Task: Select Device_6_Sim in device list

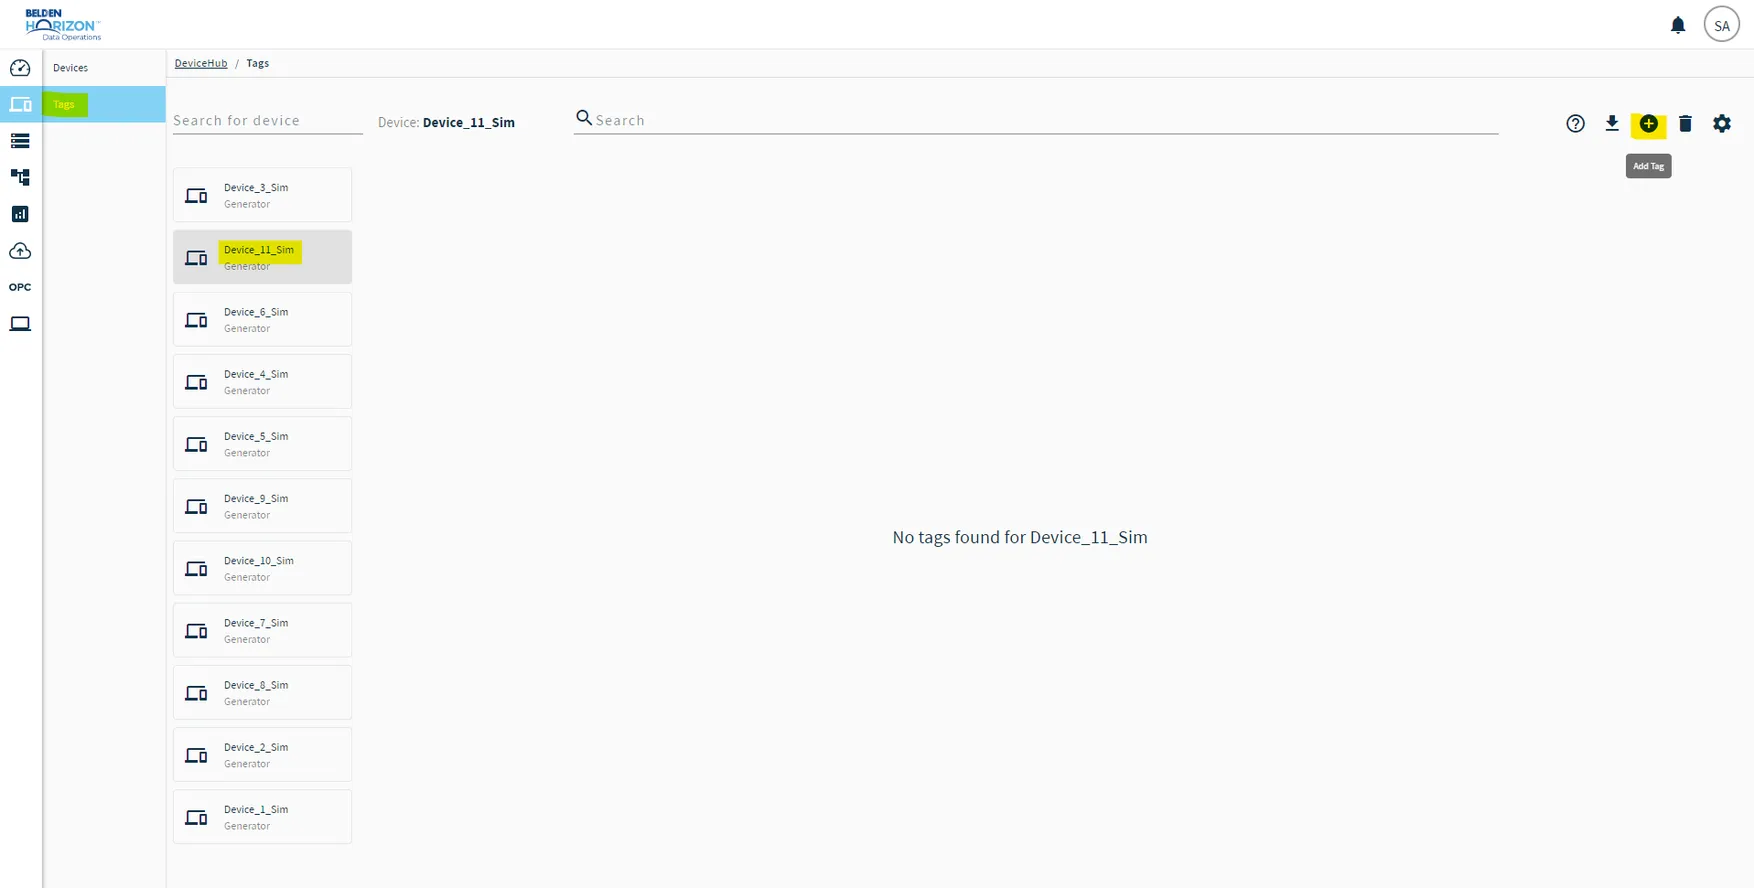Action: pos(262,319)
